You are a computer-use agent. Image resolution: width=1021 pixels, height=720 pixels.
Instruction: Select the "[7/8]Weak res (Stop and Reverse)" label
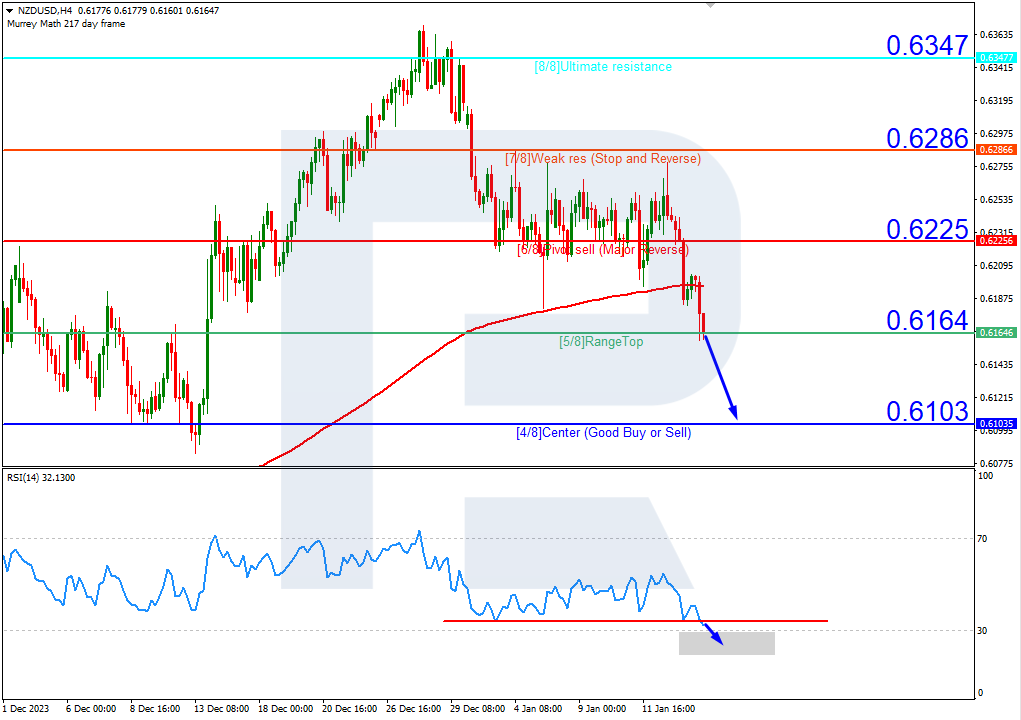(603, 159)
